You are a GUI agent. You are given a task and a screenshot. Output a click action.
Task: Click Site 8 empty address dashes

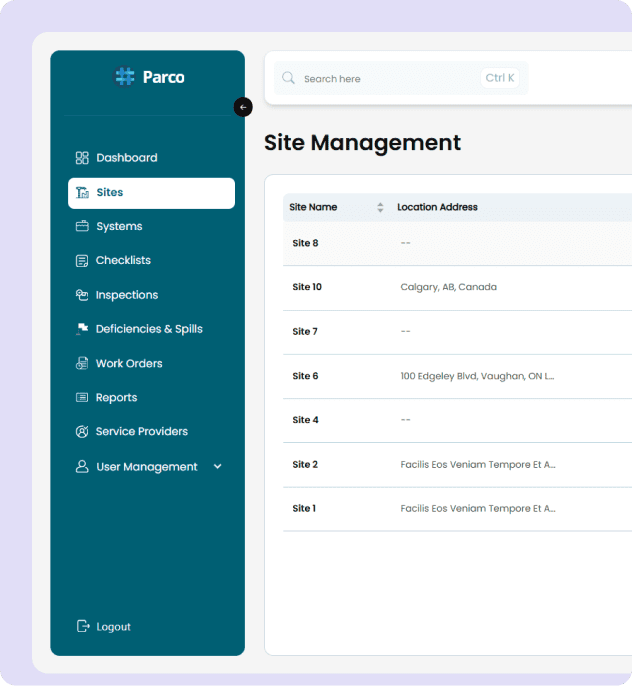click(x=406, y=243)
